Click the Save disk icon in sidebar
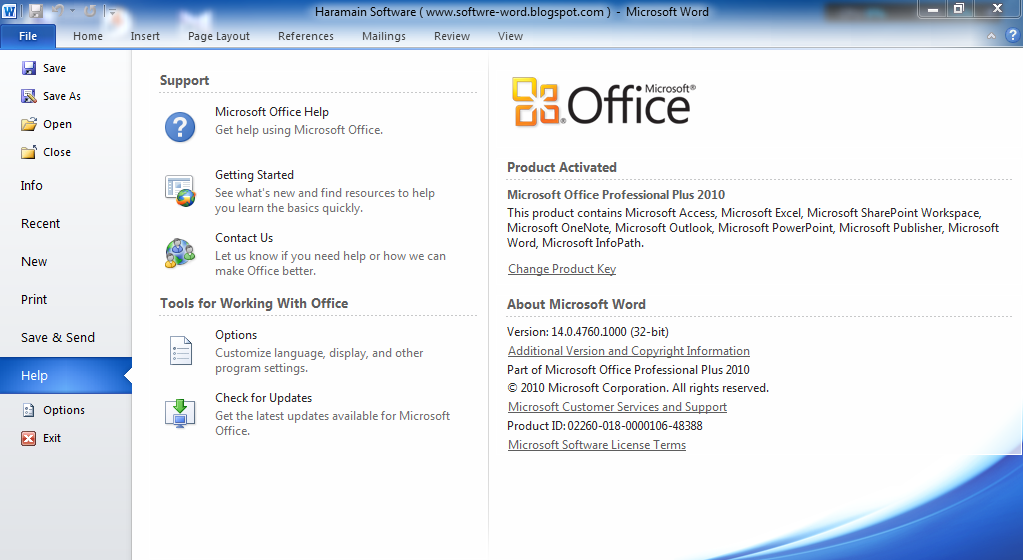The height and width of the screenshot is (560, 1023). point(29,68)
